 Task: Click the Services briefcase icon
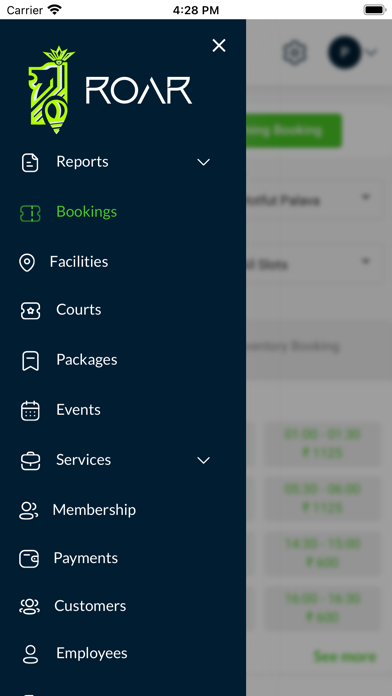point(30,461)
